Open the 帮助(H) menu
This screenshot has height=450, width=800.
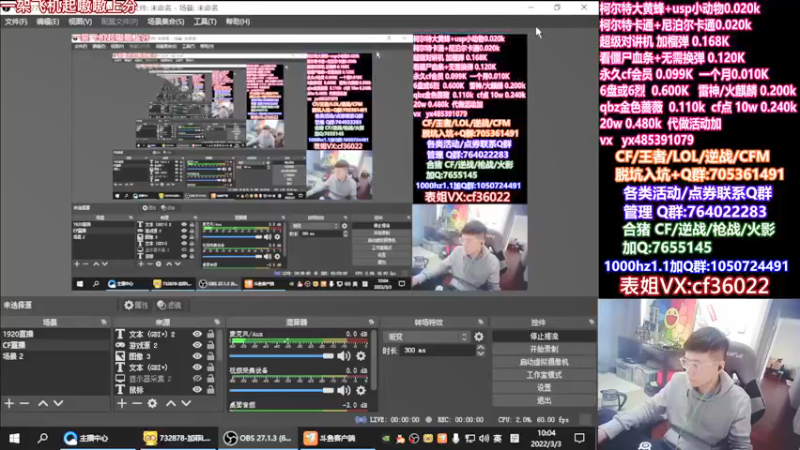click(238, 22)
